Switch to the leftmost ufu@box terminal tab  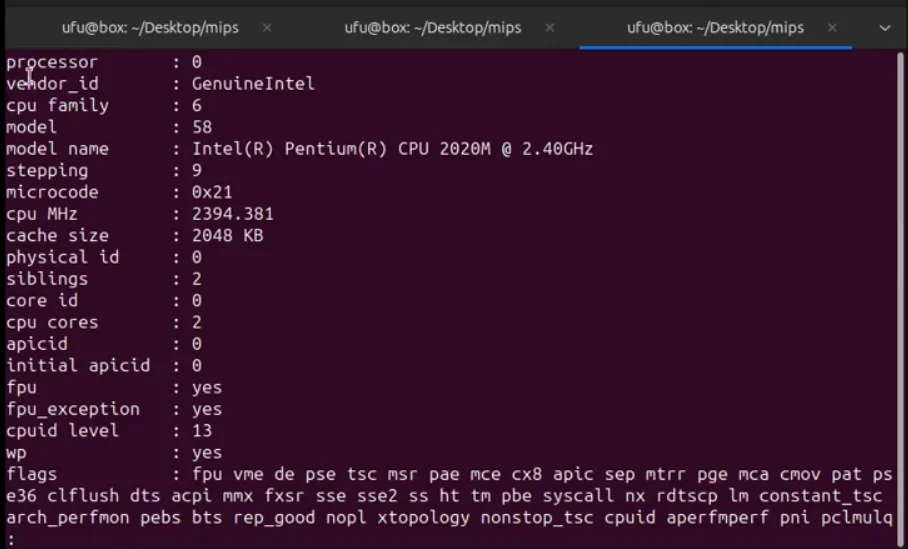[x=150, y=28]
